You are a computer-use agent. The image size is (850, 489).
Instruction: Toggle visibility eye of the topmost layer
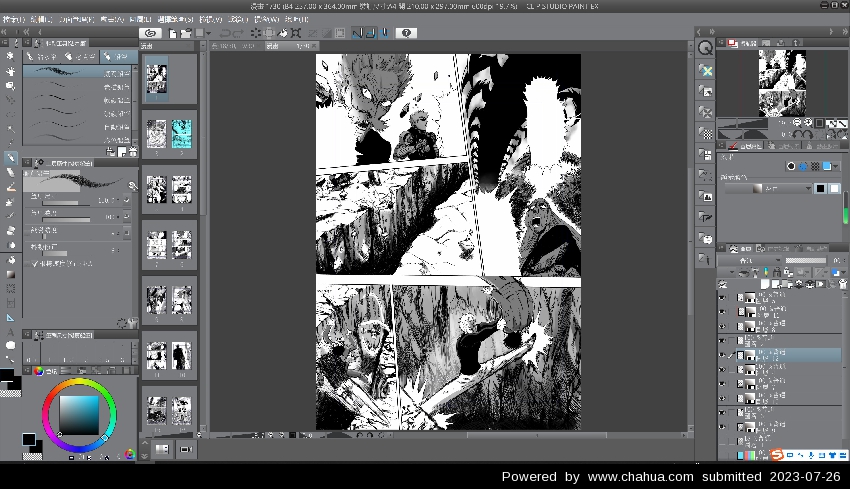(722, 298)
